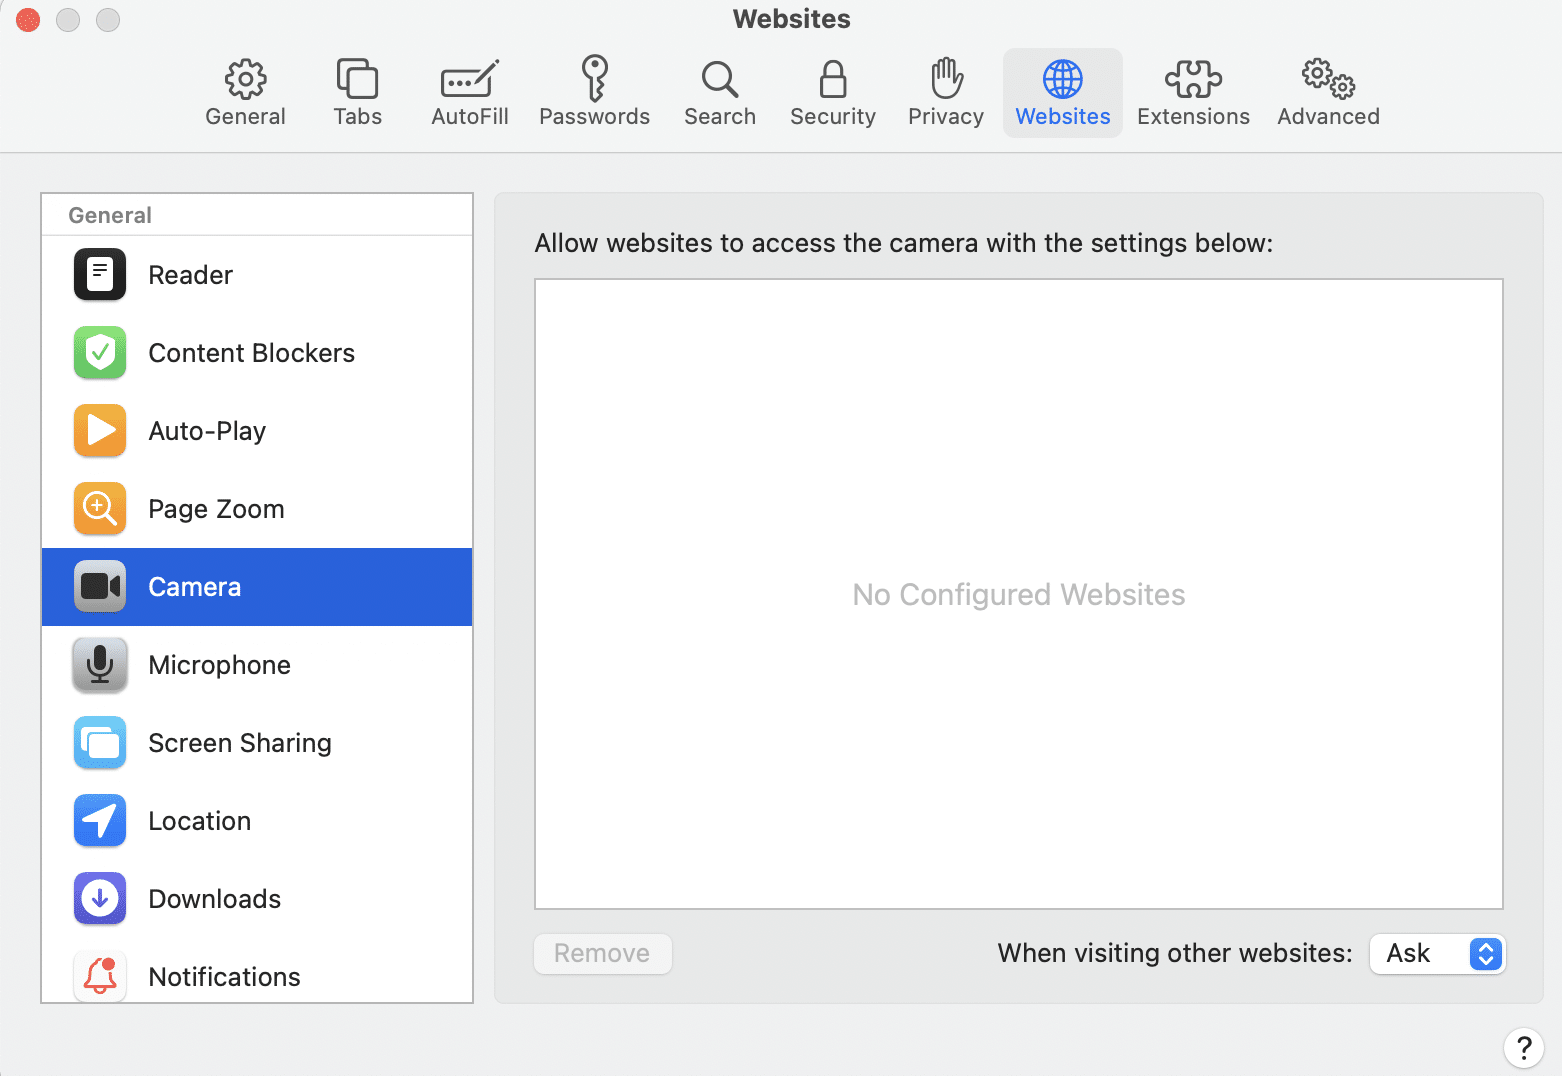Select Microphone in the sidebar
Screen dimensions: 1562x1076
click(219, 665)
